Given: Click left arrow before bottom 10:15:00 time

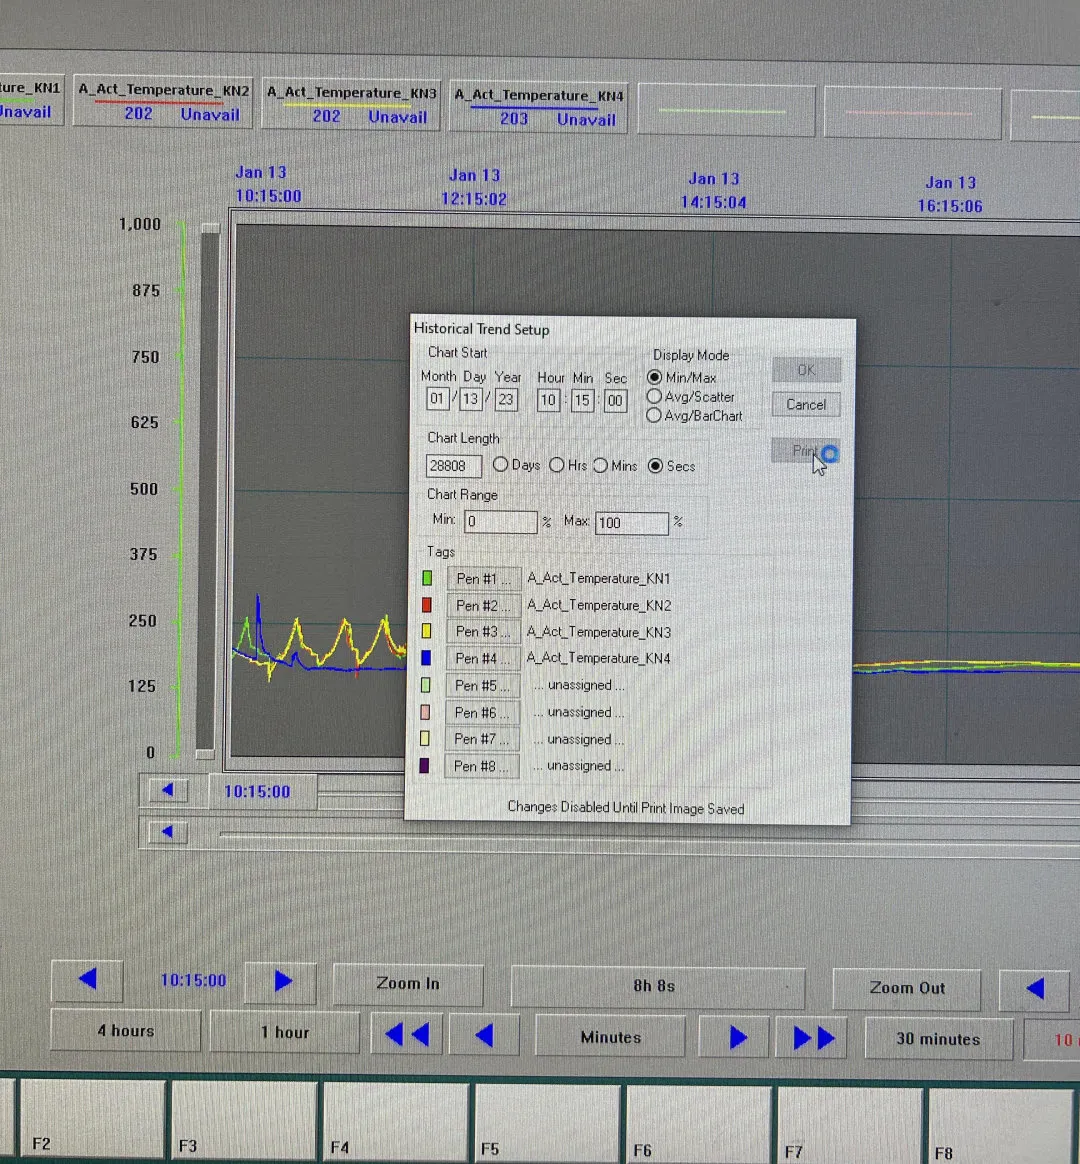Looking at the screenshot, I should pyautogui.click(x=88, y=979).
